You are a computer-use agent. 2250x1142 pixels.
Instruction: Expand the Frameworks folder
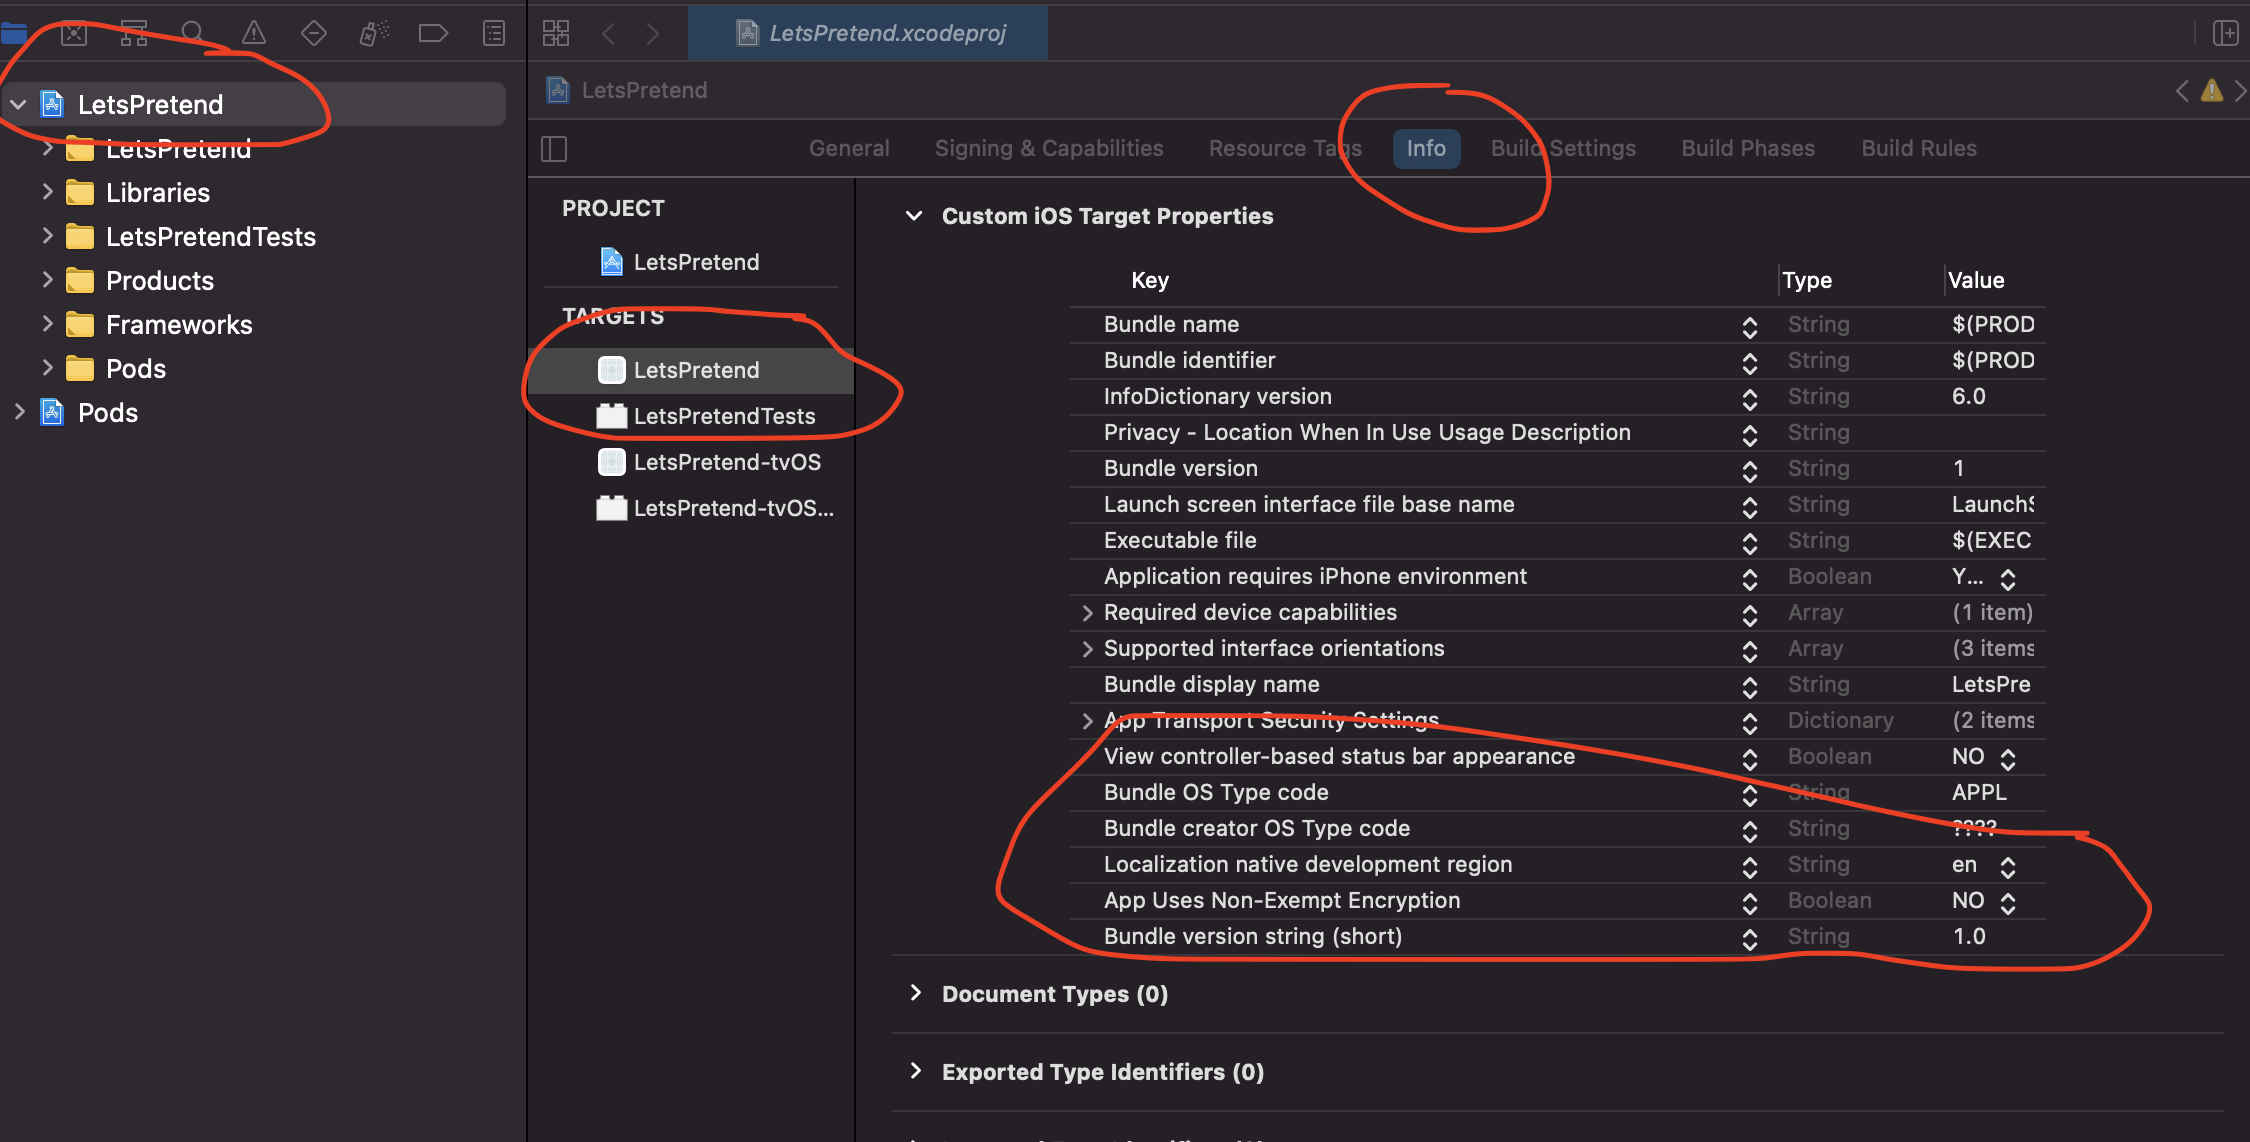tap(47, 324)
